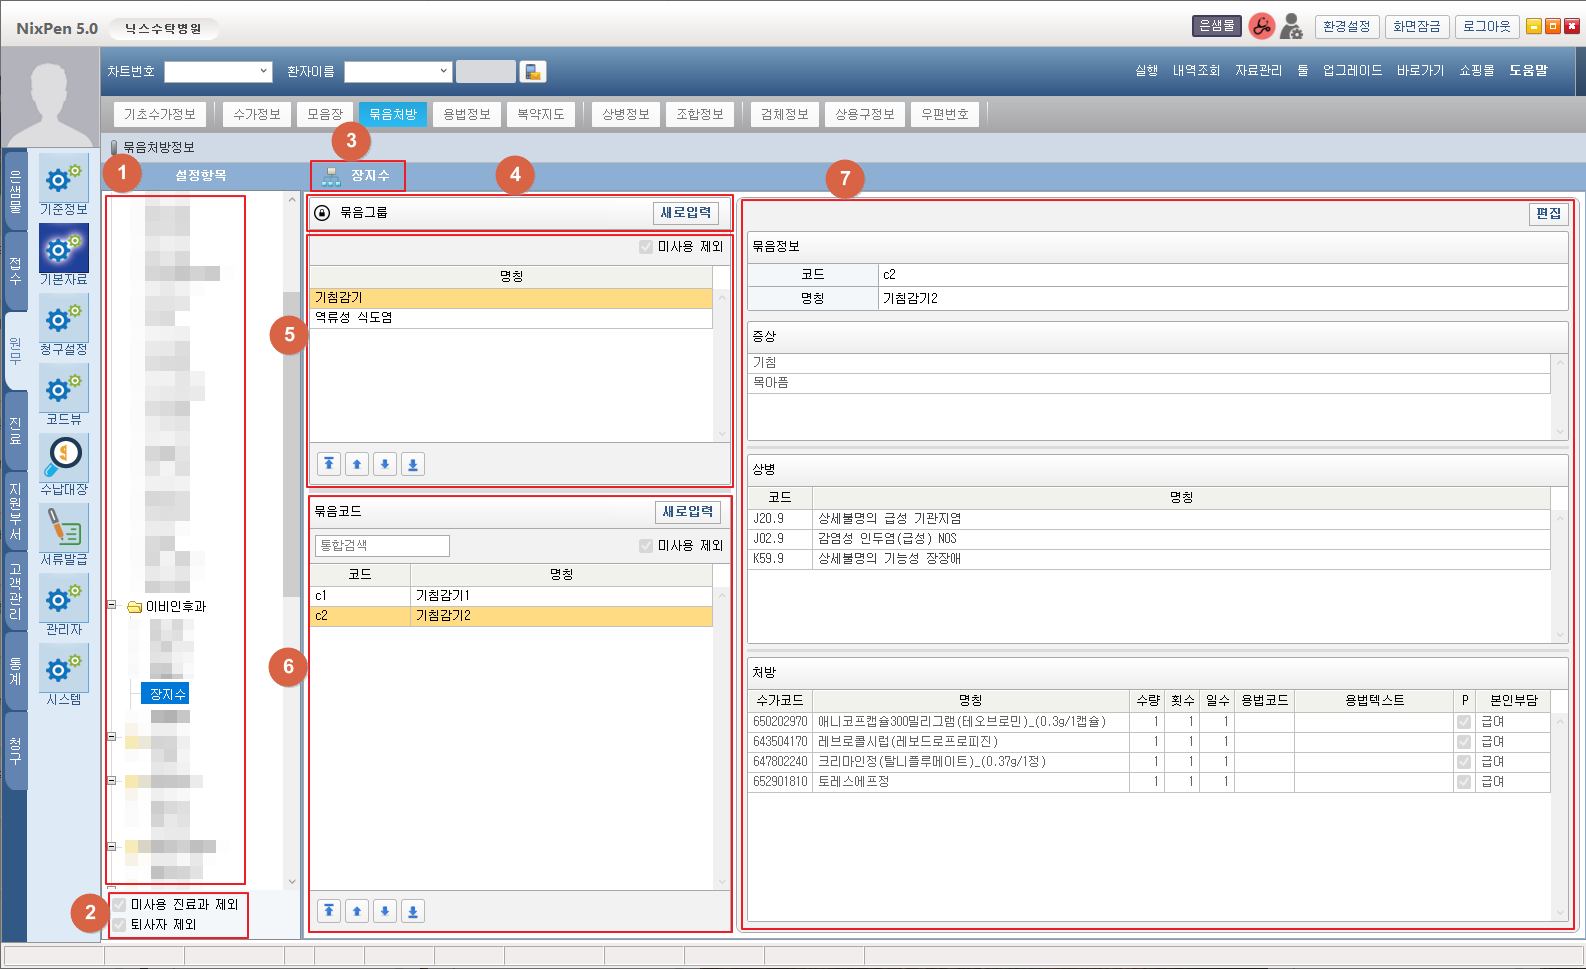Click the patient search icon beside 환자이름
This screenshot has width=1586, height=969.
pyautogui.click(x=533, y=72)
